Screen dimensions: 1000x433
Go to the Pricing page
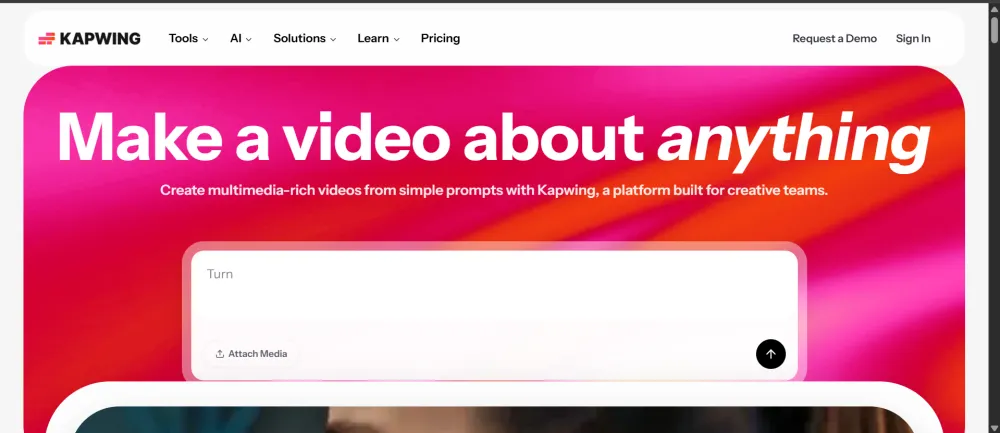tap(440, 38)
